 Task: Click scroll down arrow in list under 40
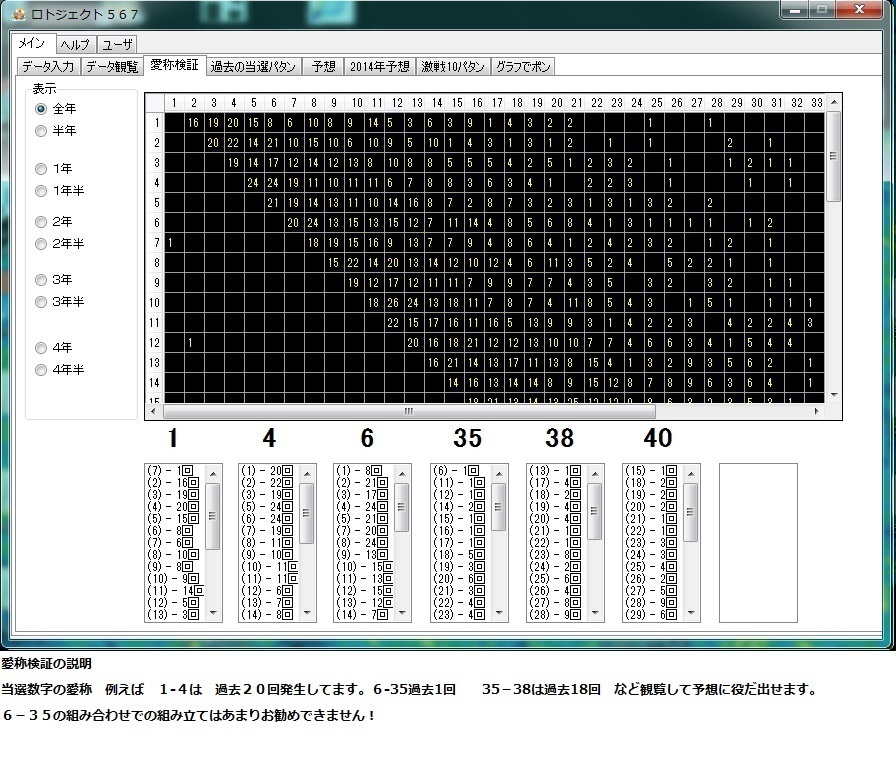[x=691, y=613]
